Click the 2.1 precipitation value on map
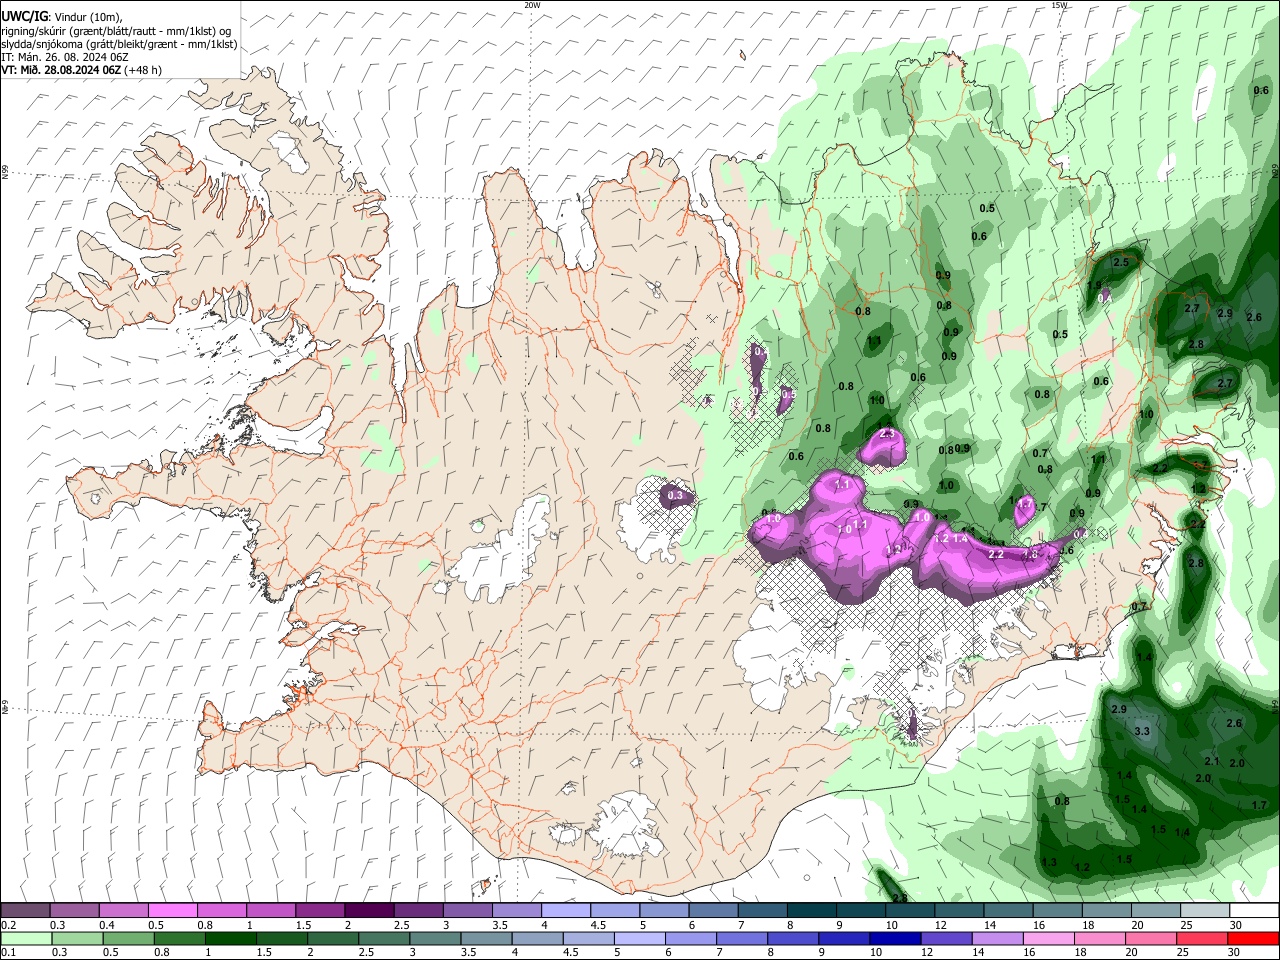1280x960 pixels. tap(1211, 761)
